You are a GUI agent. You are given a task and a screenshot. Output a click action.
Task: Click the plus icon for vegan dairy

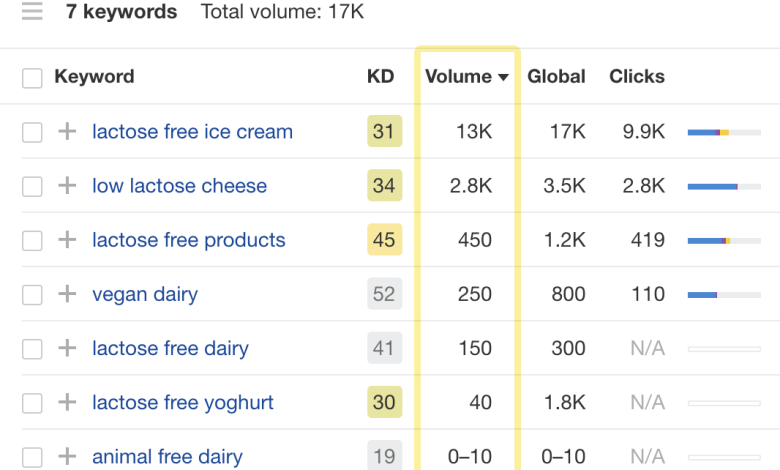(67, 294)
